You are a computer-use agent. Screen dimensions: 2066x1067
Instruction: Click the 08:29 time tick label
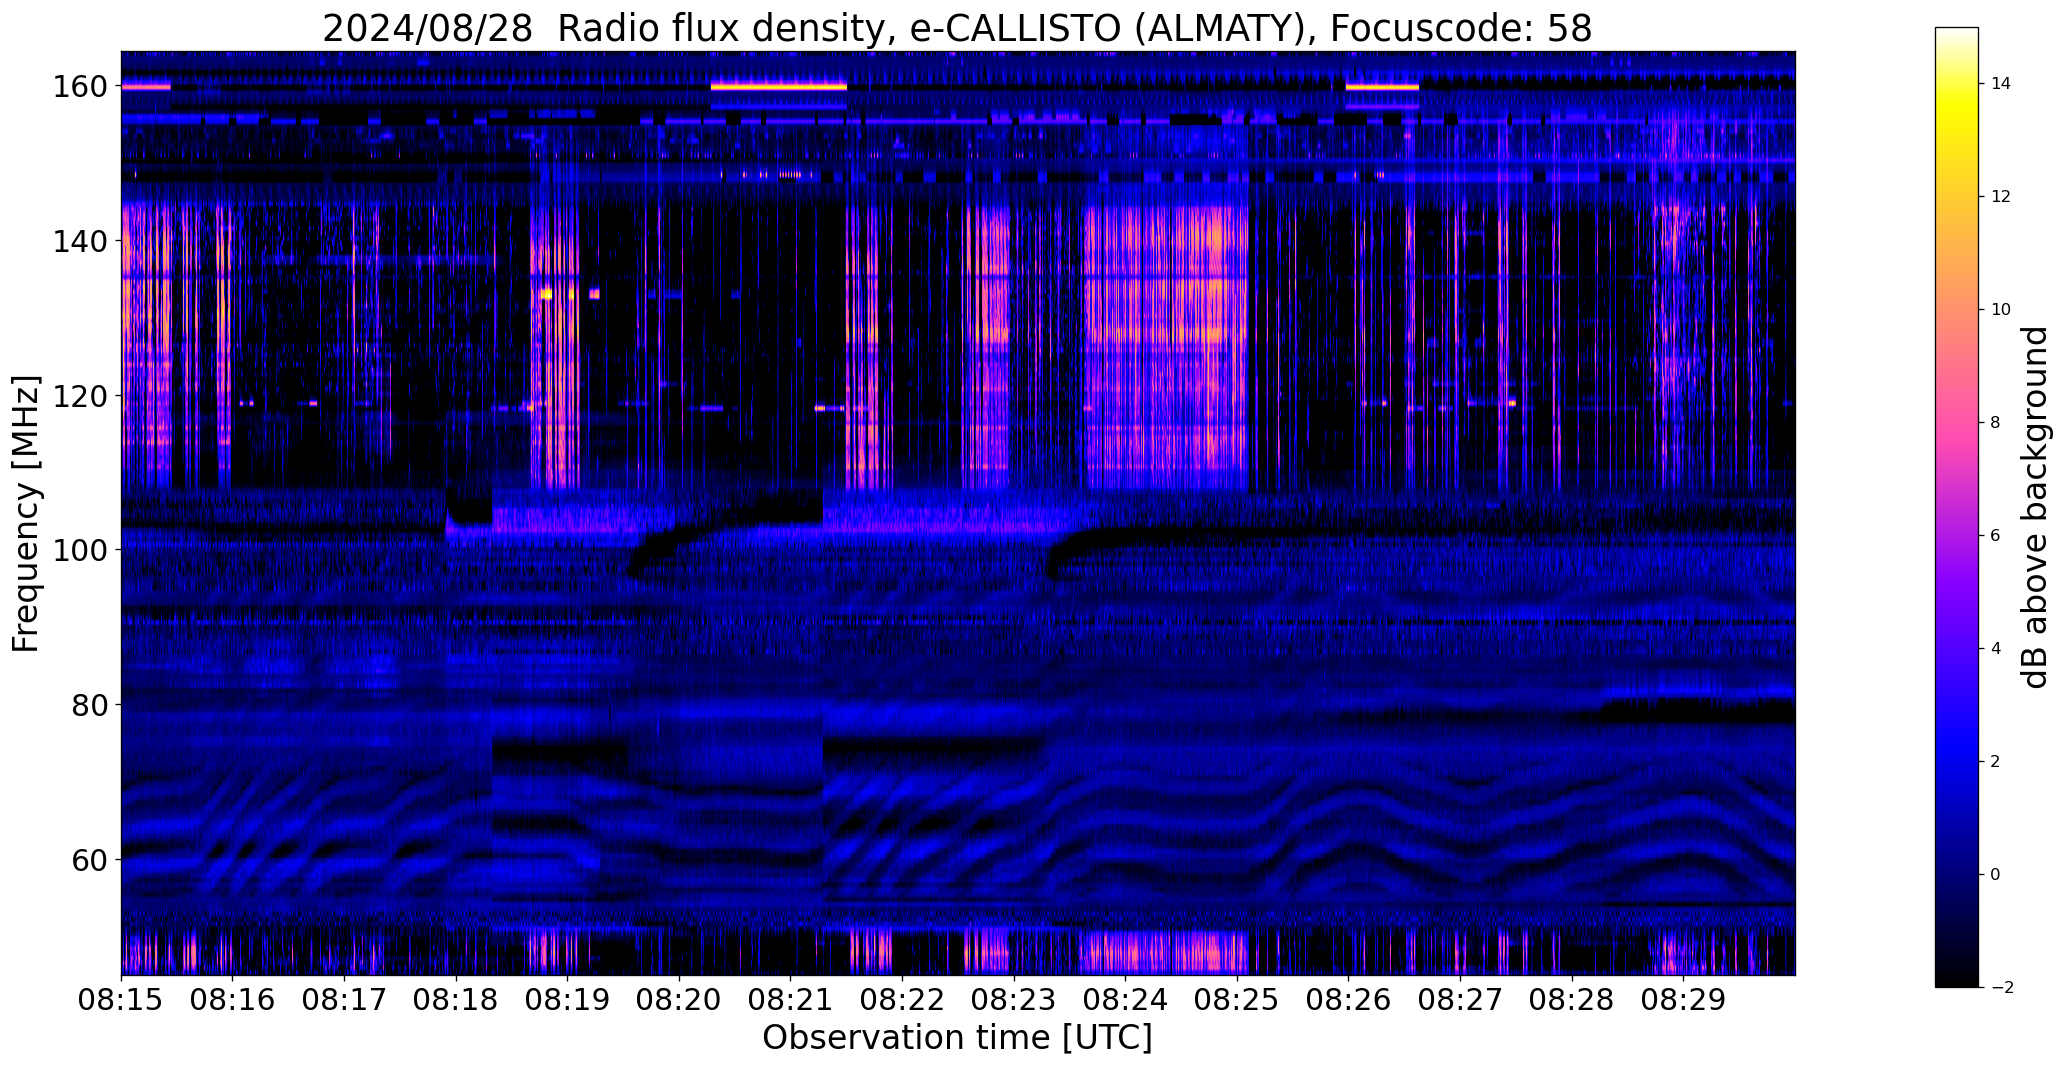point(1683,1000)
